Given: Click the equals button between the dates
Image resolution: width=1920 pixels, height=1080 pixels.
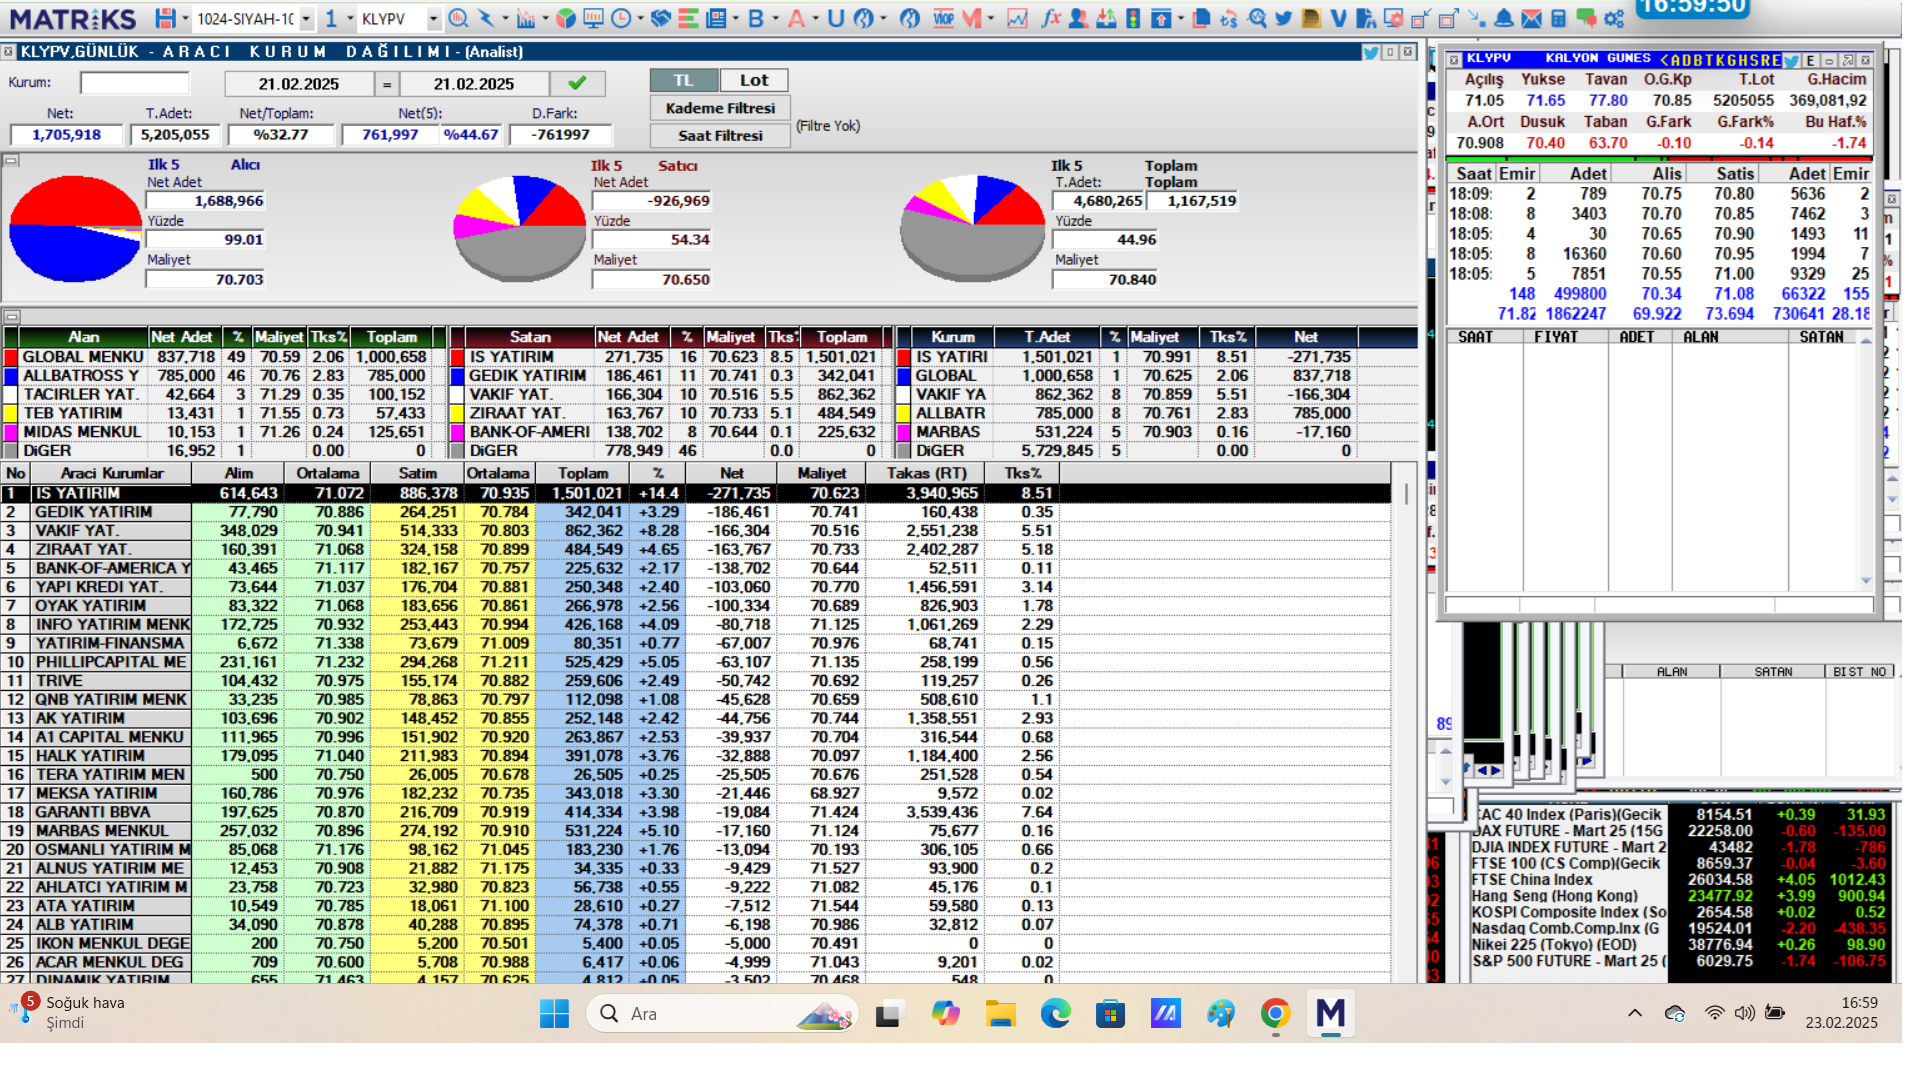Looking at the screenshot, I should (386, 84).
